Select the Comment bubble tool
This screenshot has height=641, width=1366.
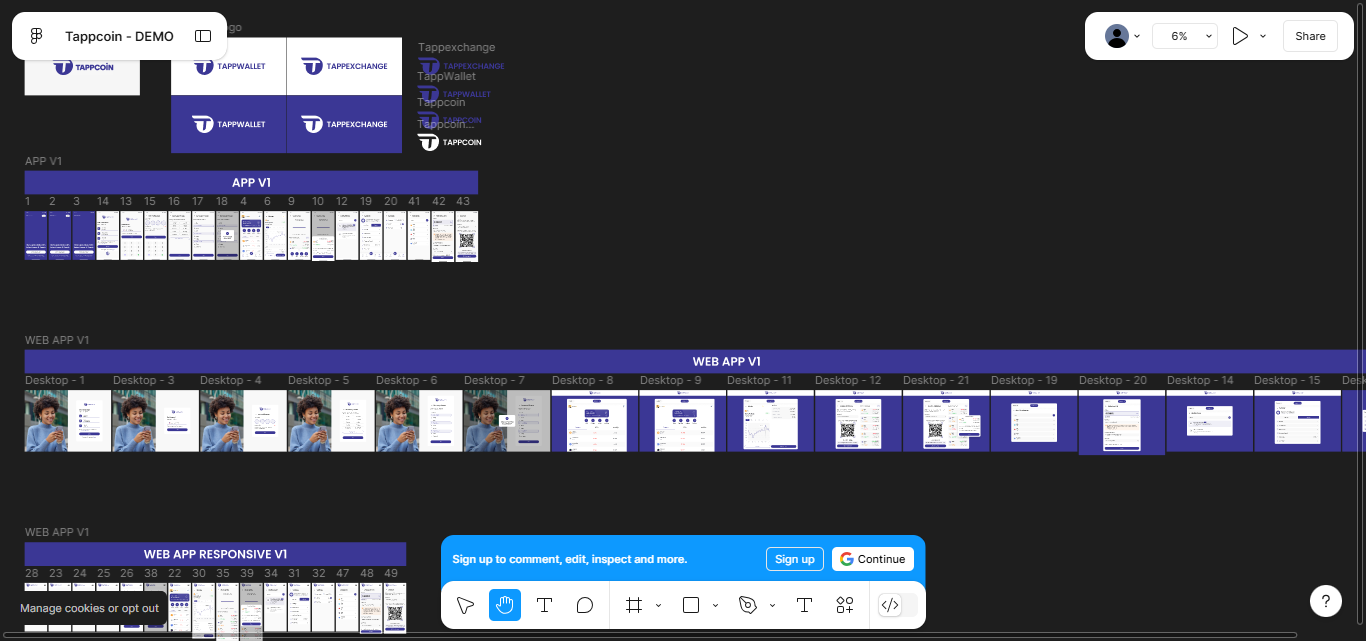585,605
